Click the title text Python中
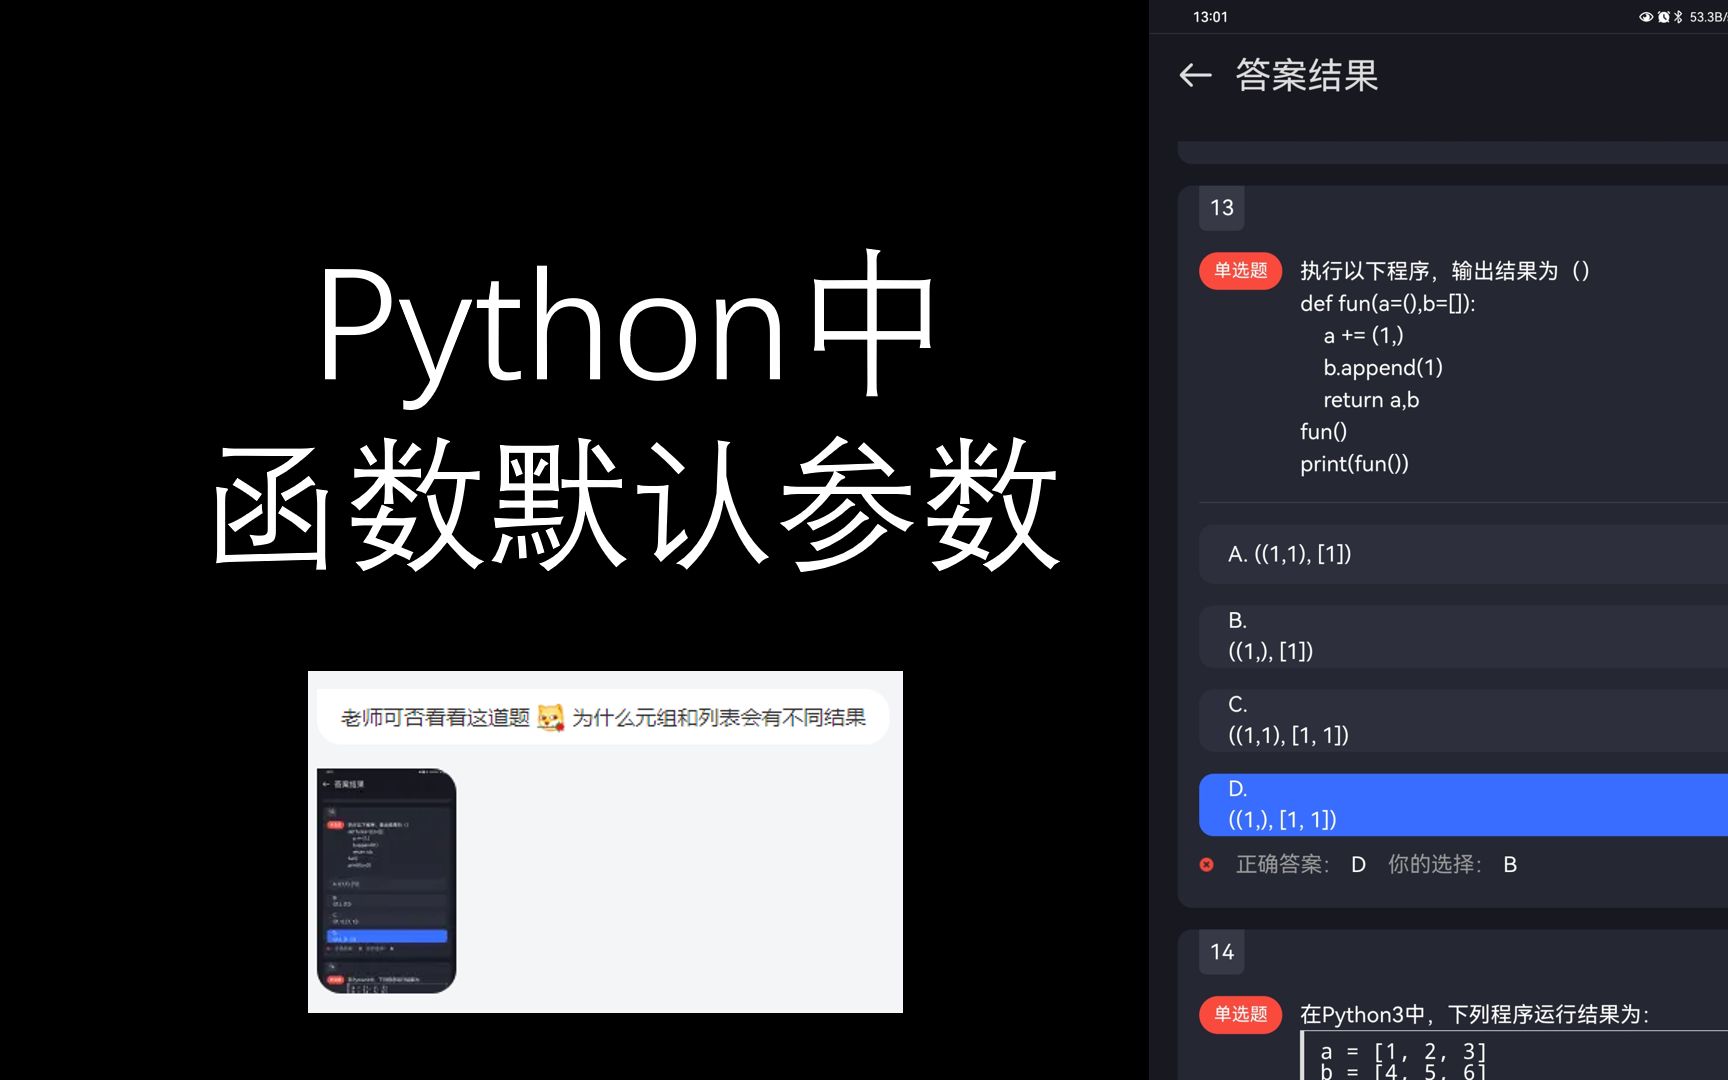Viewport: 1728px width, 1080px height. [627, 327]
